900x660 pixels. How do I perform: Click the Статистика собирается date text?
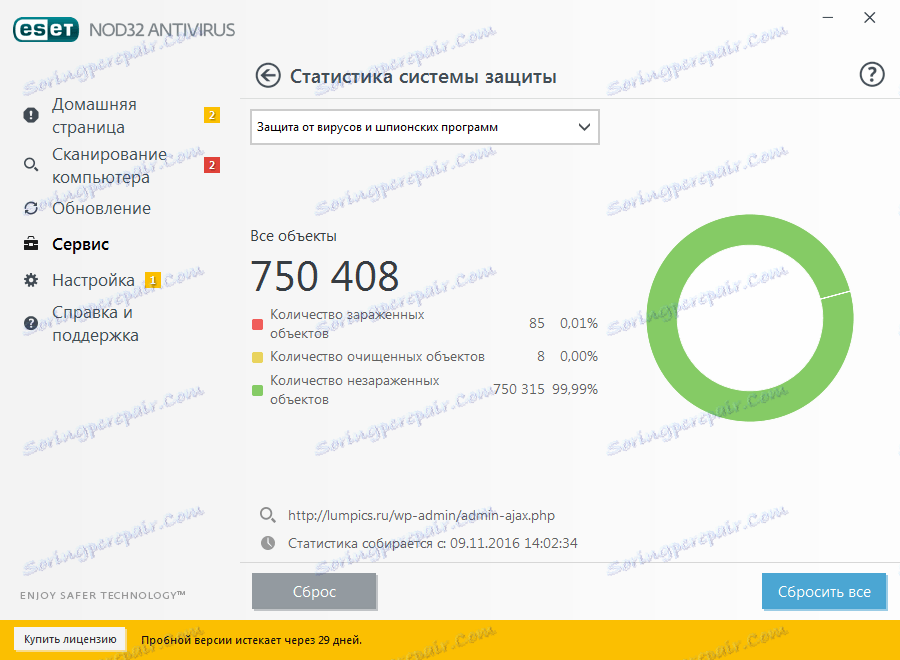coord(433,543)
